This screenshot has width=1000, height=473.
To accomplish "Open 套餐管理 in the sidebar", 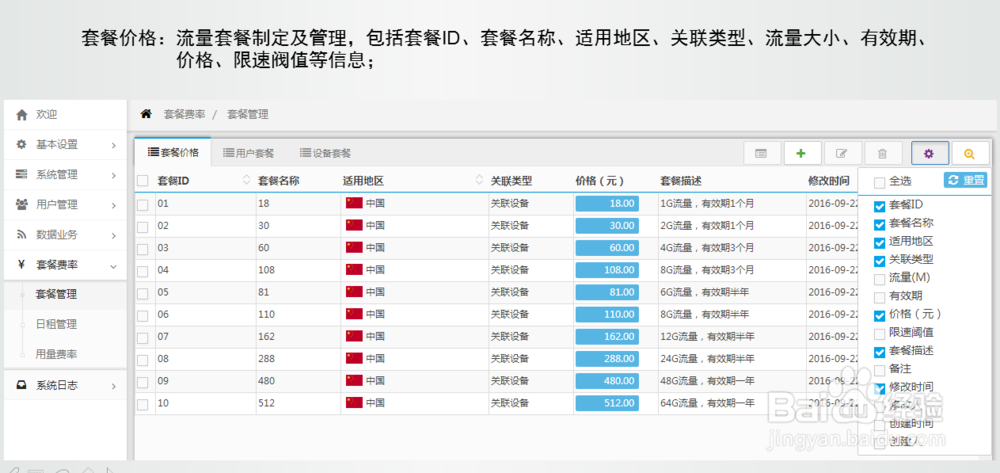I will coord(56,295).
